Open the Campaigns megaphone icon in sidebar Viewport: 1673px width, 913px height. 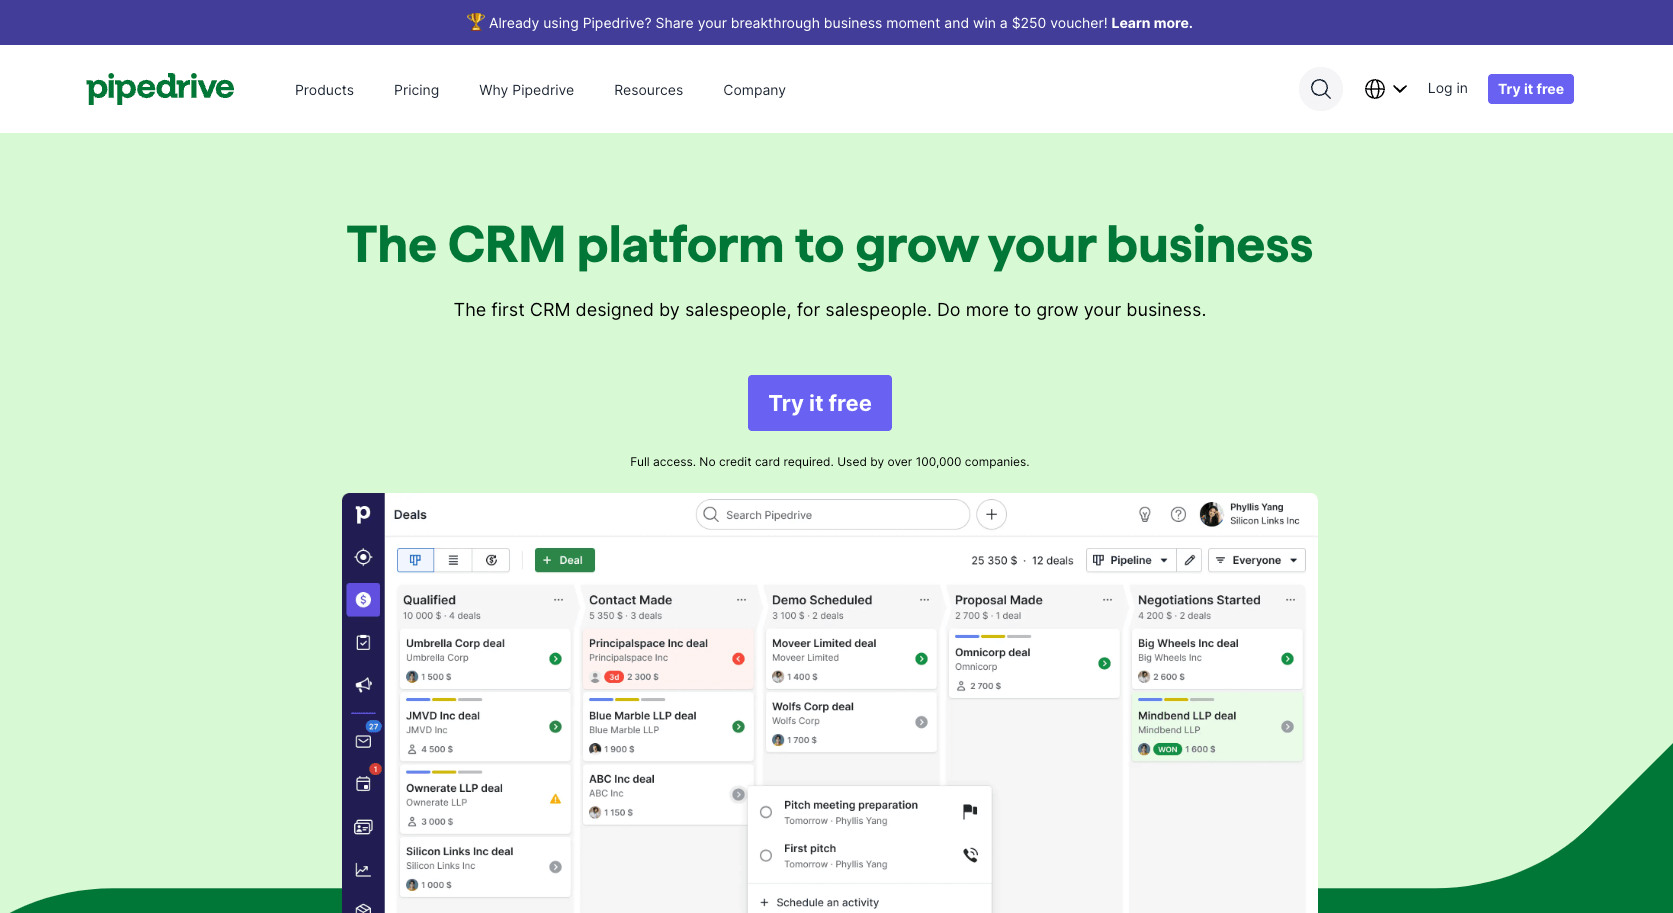[x=363, y=685]
